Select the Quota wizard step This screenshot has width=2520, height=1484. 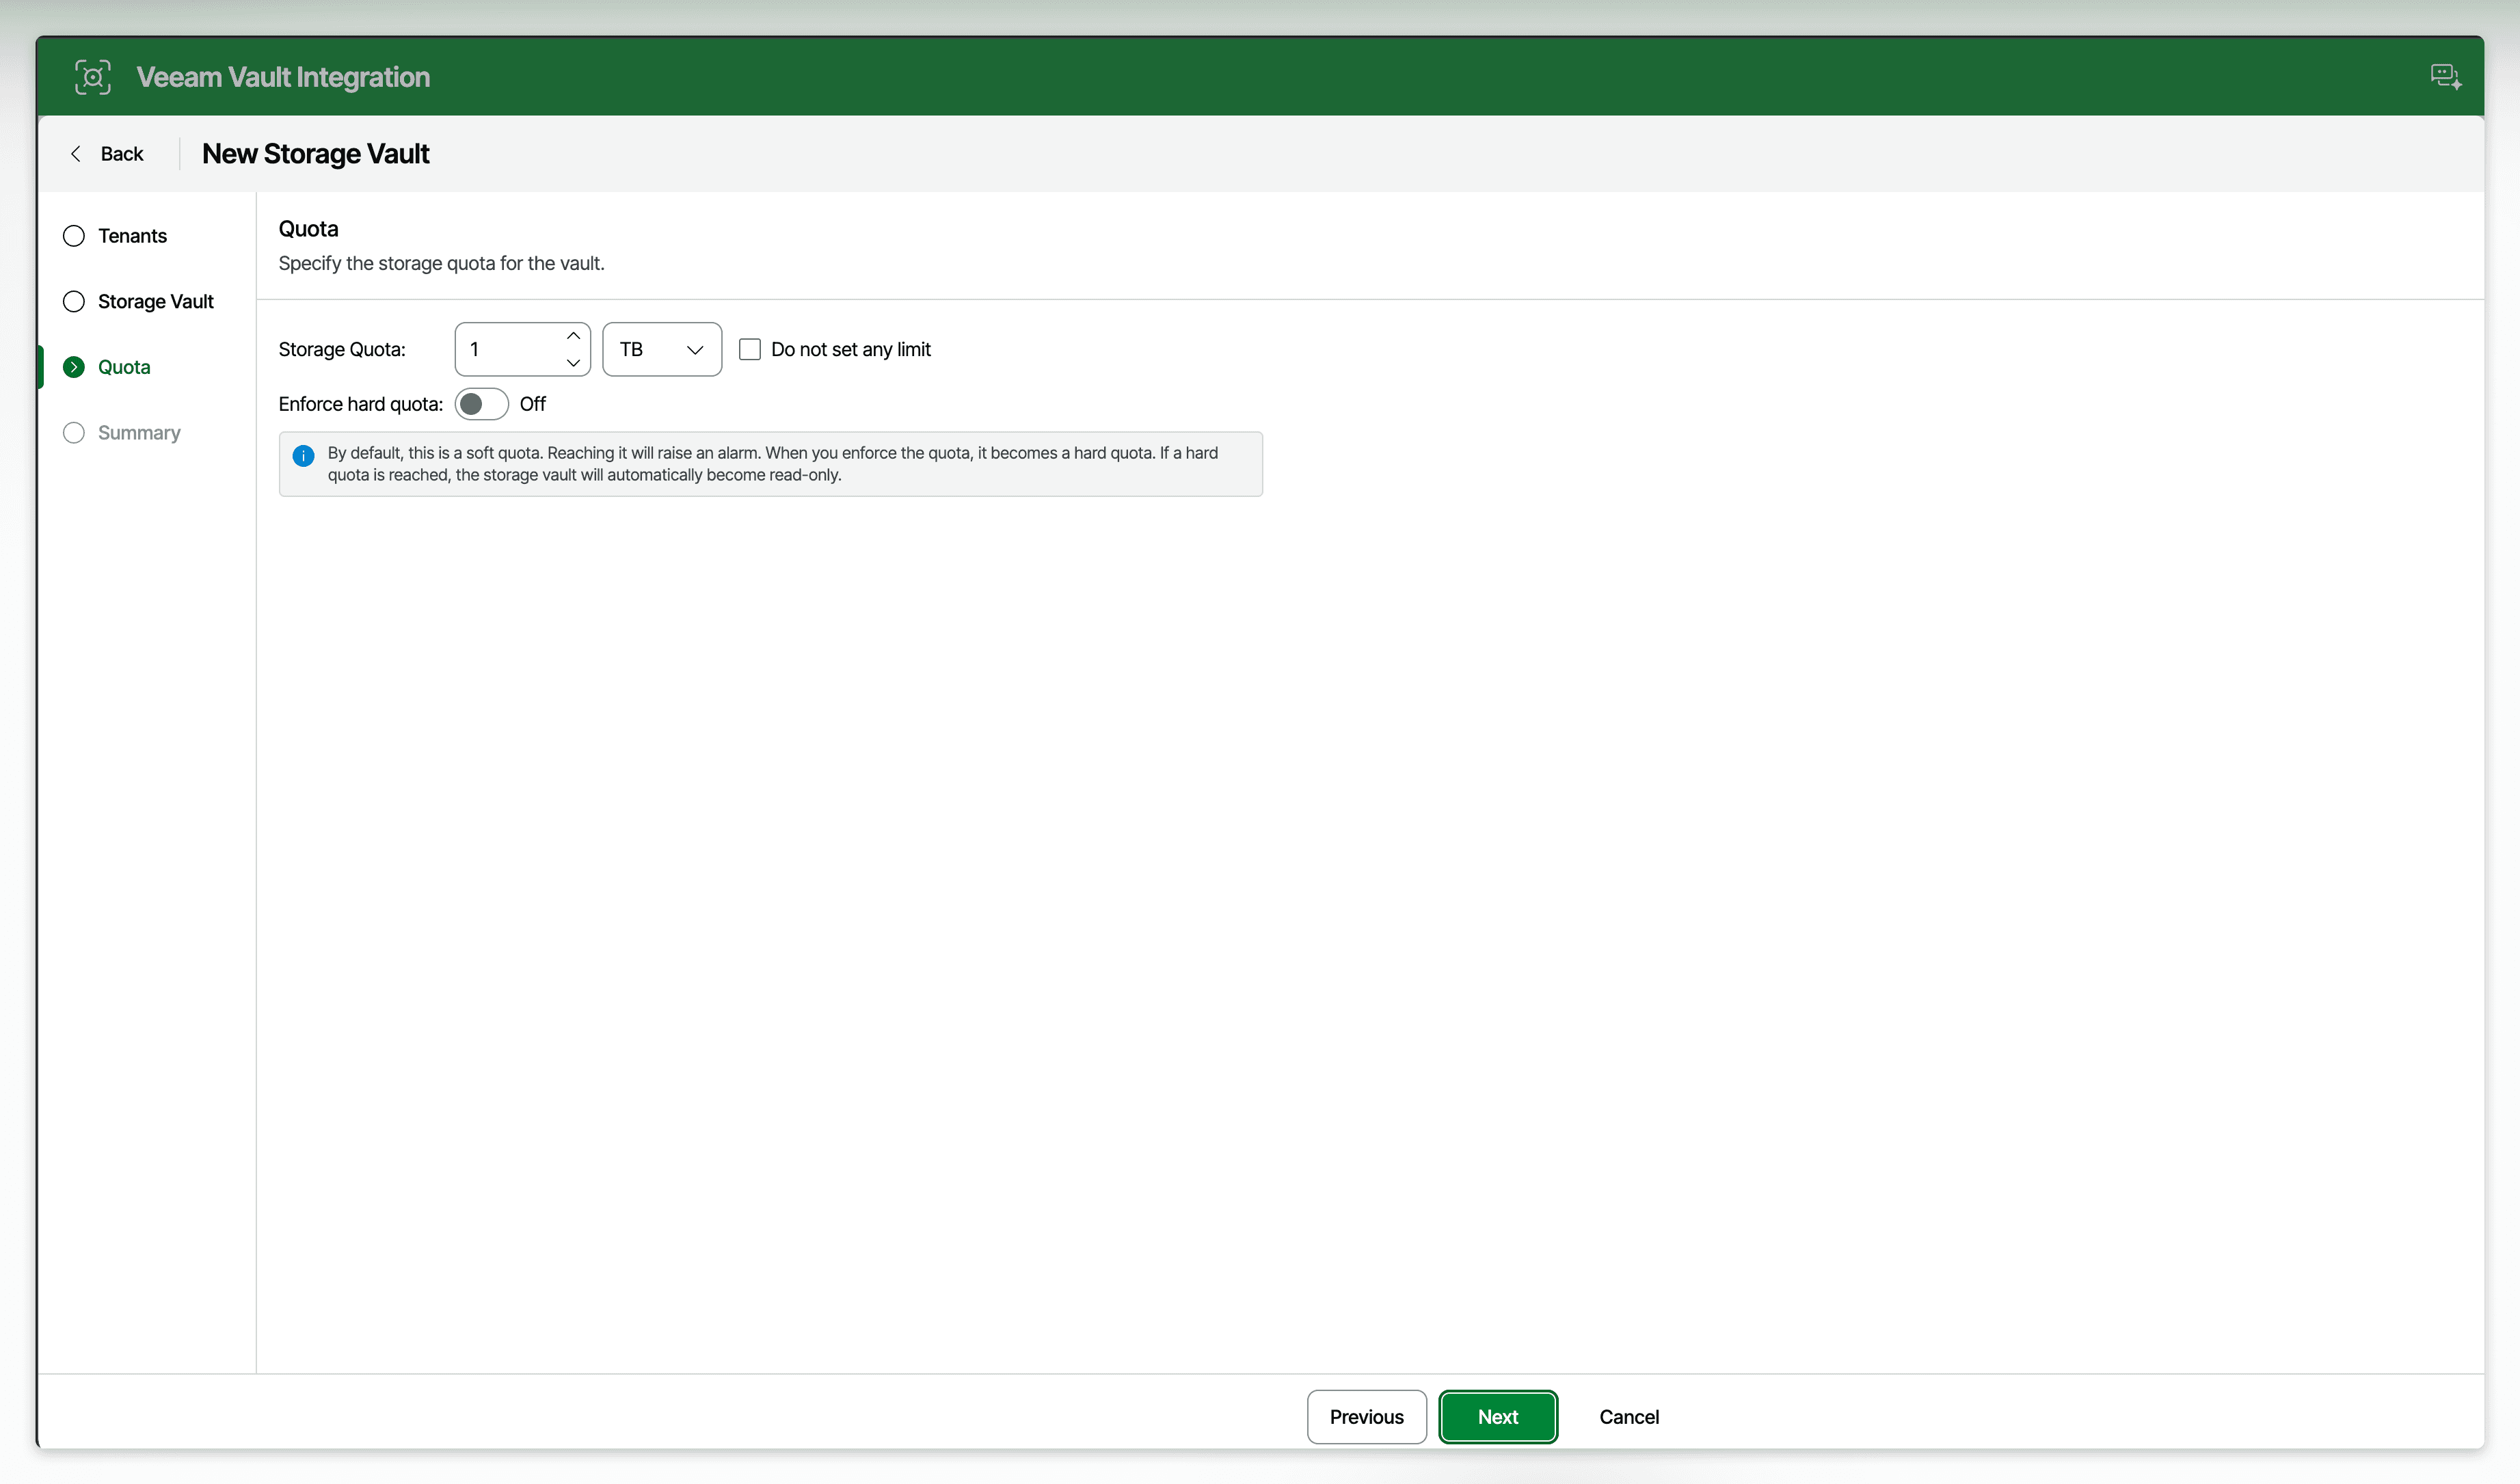[x=107, y=367]
